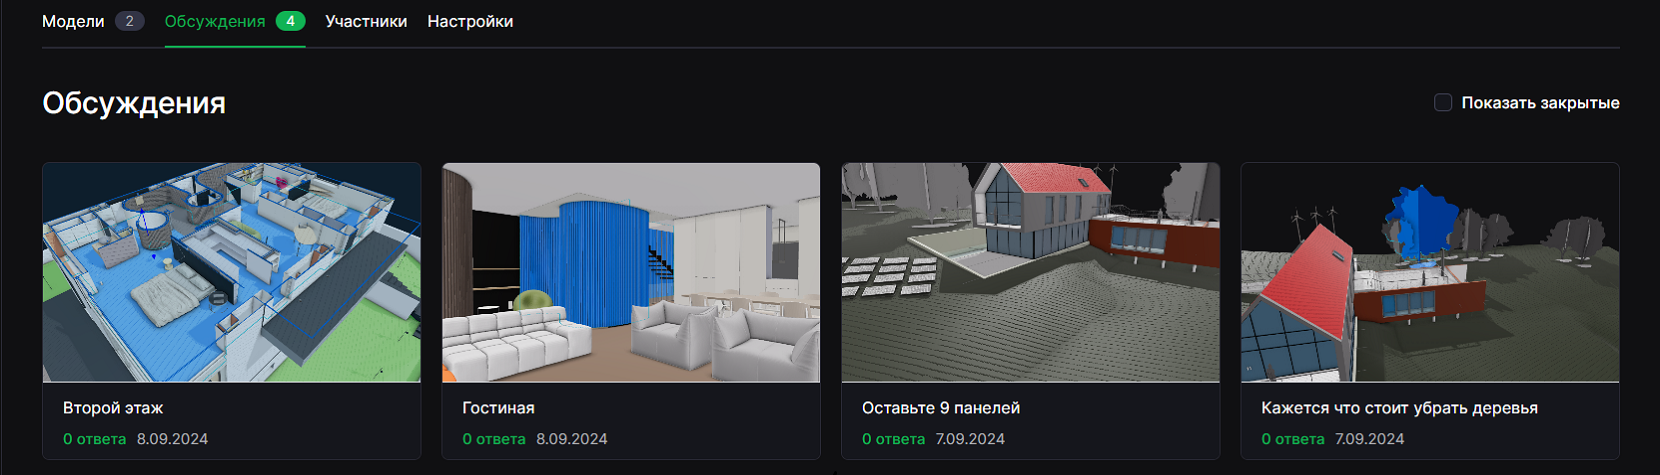Click the Оставьте 9 панелей title
This screenshot has width=1660, height=475.
[x=941, y=408]
